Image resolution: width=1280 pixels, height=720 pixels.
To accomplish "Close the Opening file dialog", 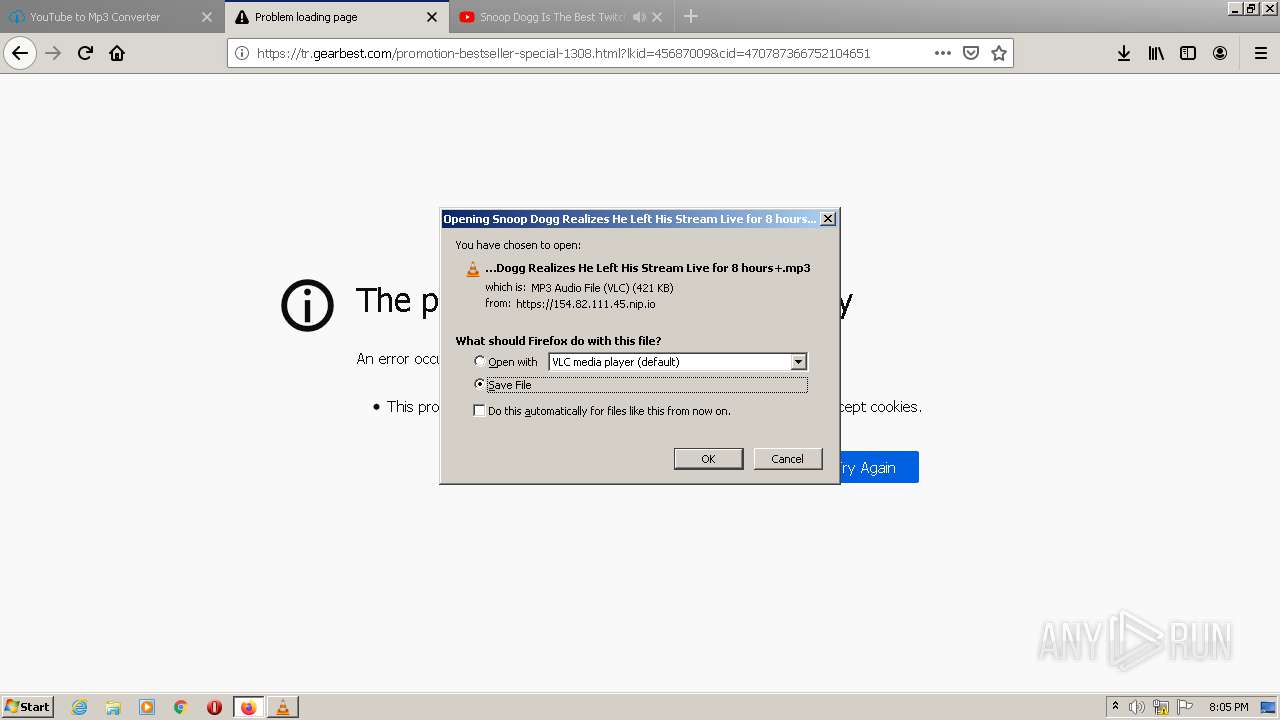I will pos(828,219).
